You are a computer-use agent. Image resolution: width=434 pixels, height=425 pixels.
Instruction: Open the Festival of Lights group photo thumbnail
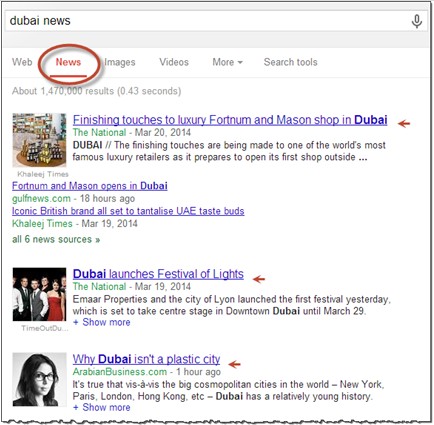(x=39, y=294)
